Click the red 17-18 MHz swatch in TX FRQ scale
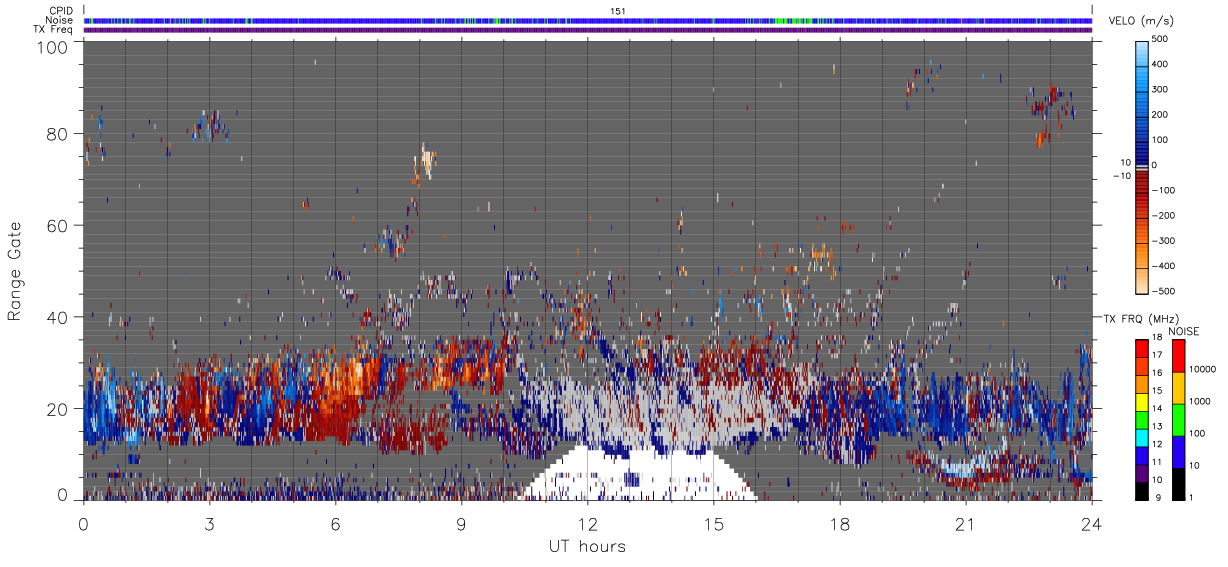This screenshot has height=567, width=1228. tap(1141, 348)
